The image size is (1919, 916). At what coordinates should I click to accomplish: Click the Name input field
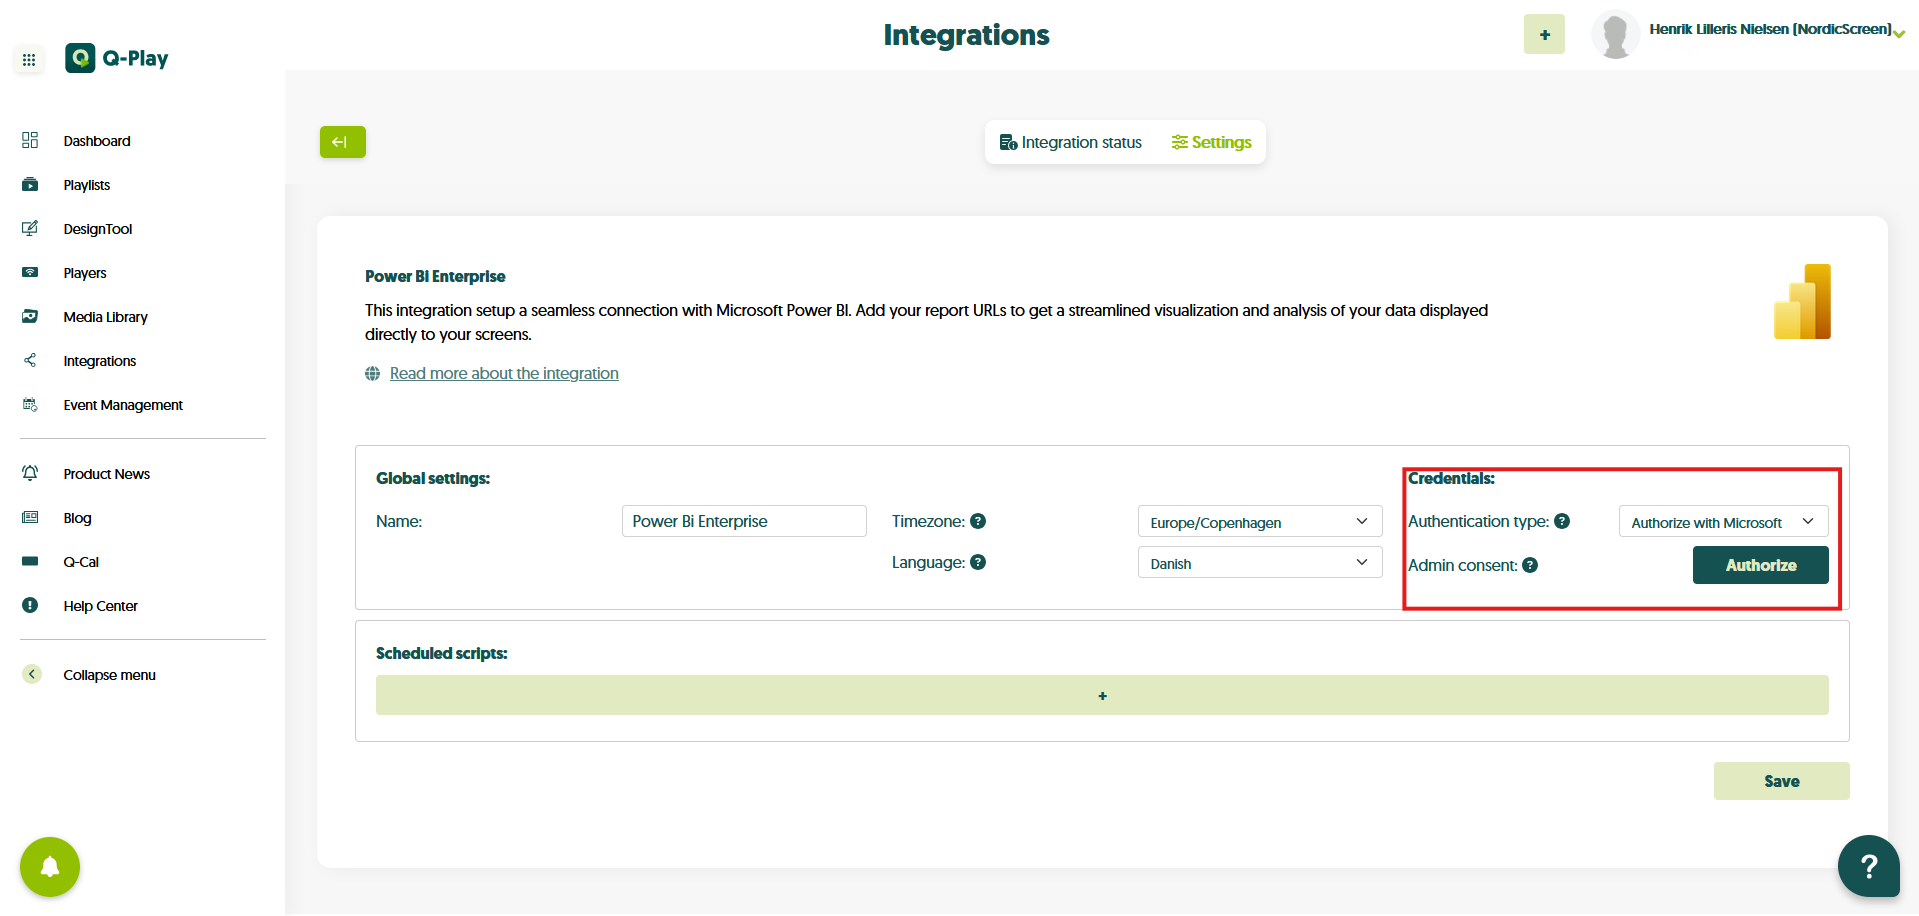743,521
